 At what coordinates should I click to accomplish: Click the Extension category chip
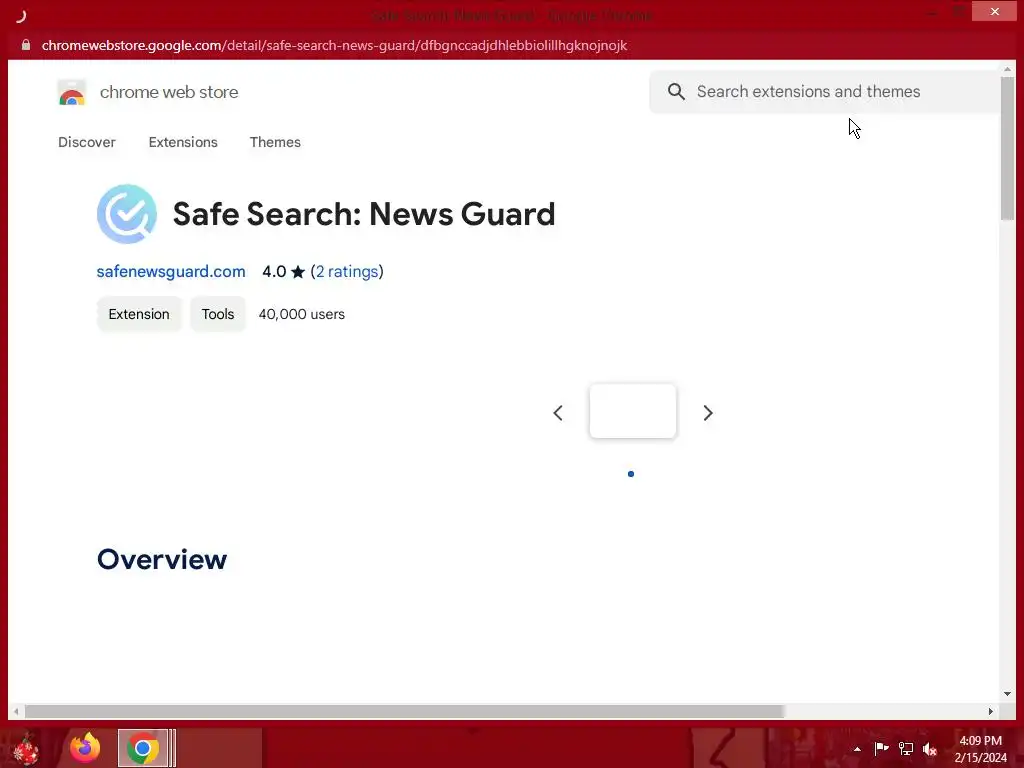click(x=139, y=314)
